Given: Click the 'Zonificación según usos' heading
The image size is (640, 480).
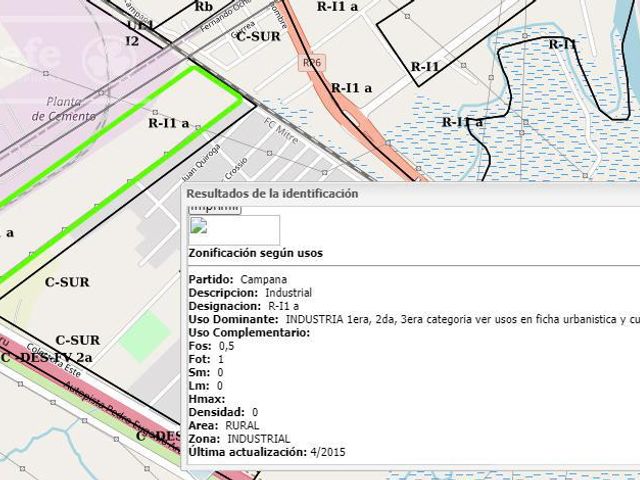Looking at the screenshot, I should pos(256,253).
